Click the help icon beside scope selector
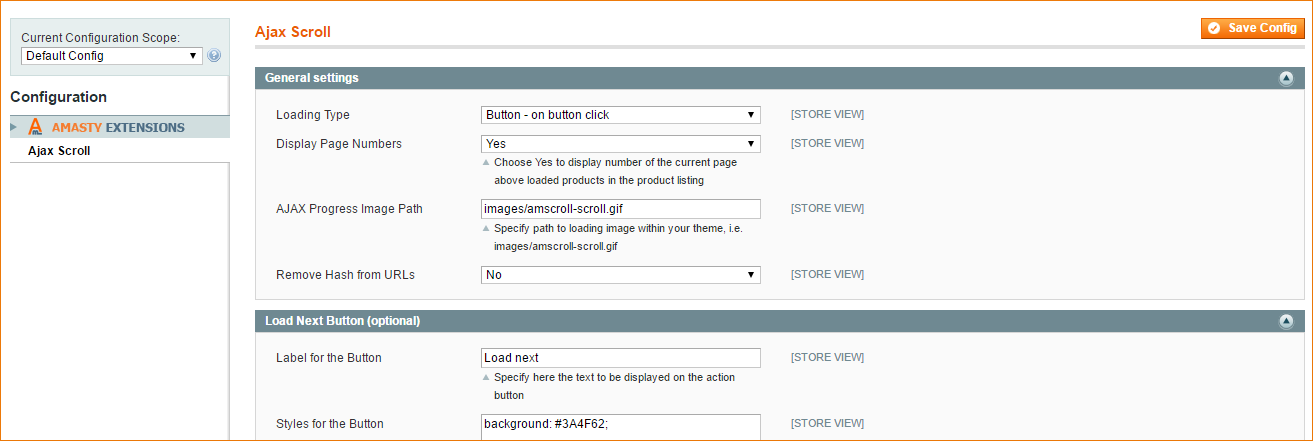The height and width of the screenshot is (441, 1313). [214, 56]
